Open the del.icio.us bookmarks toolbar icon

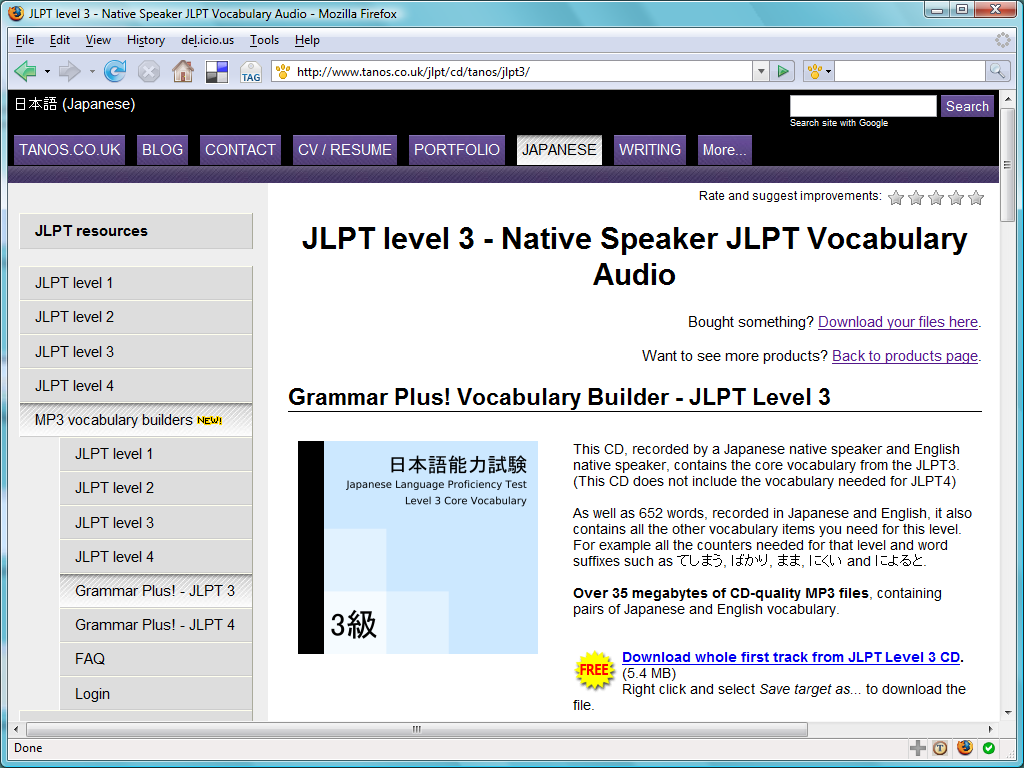[x=217, y=71]
